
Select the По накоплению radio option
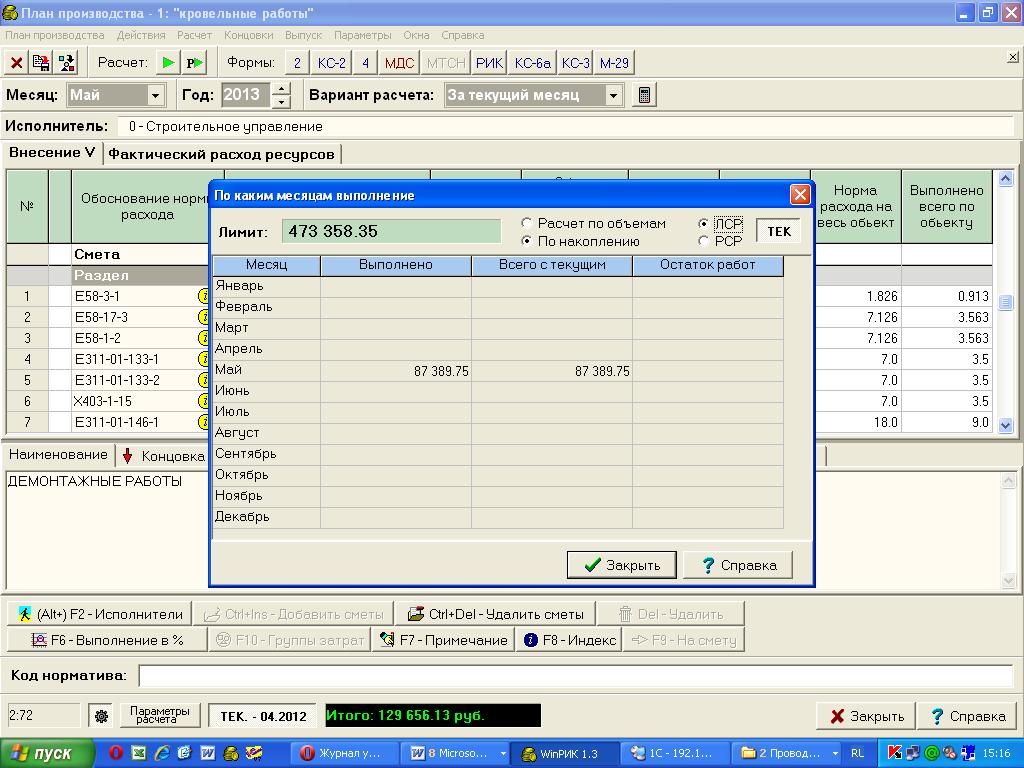pos(527,241)
